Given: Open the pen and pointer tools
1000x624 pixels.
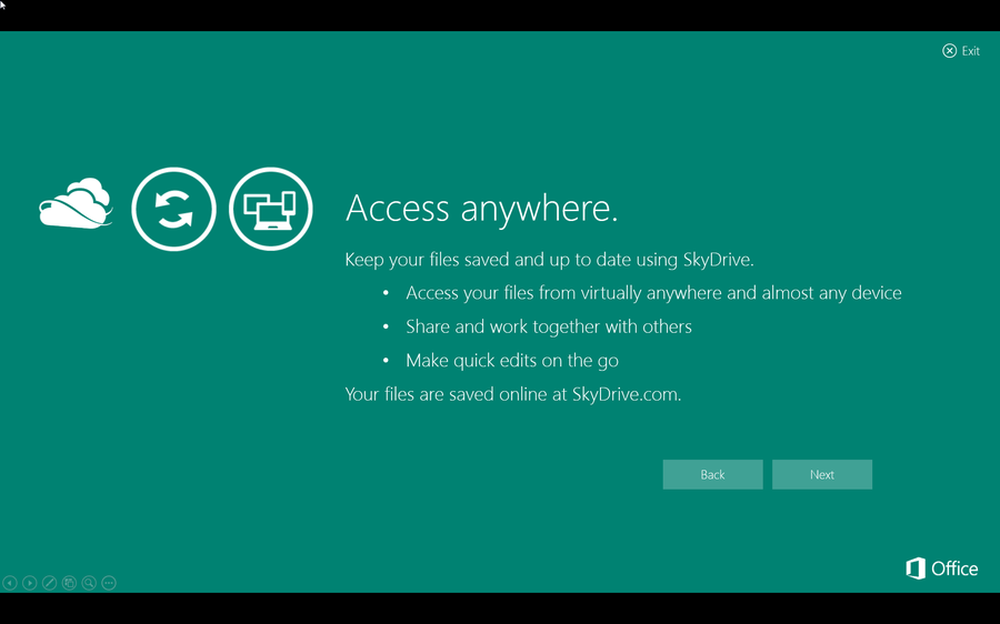Looking at the screenshot, I should point(49,583).
